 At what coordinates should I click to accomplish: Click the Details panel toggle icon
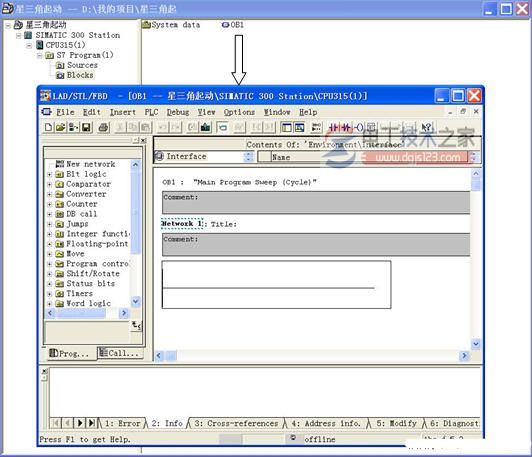coord(299,128)
